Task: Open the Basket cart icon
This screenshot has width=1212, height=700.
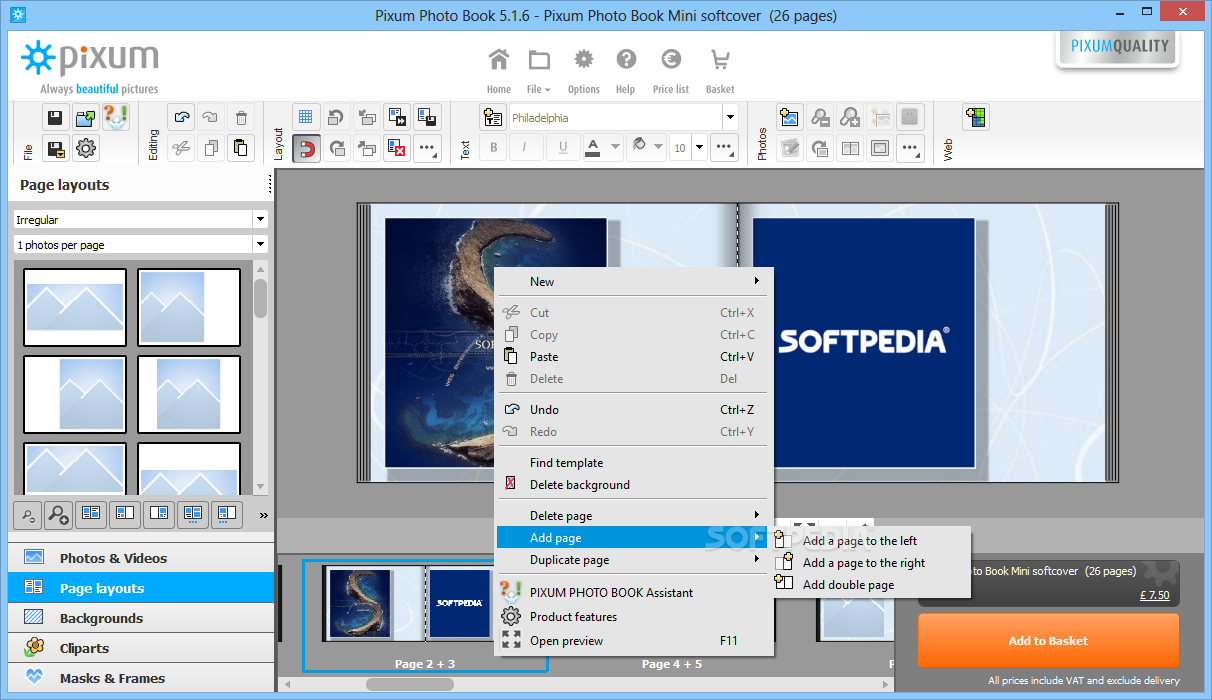Action: pos(720,72)
